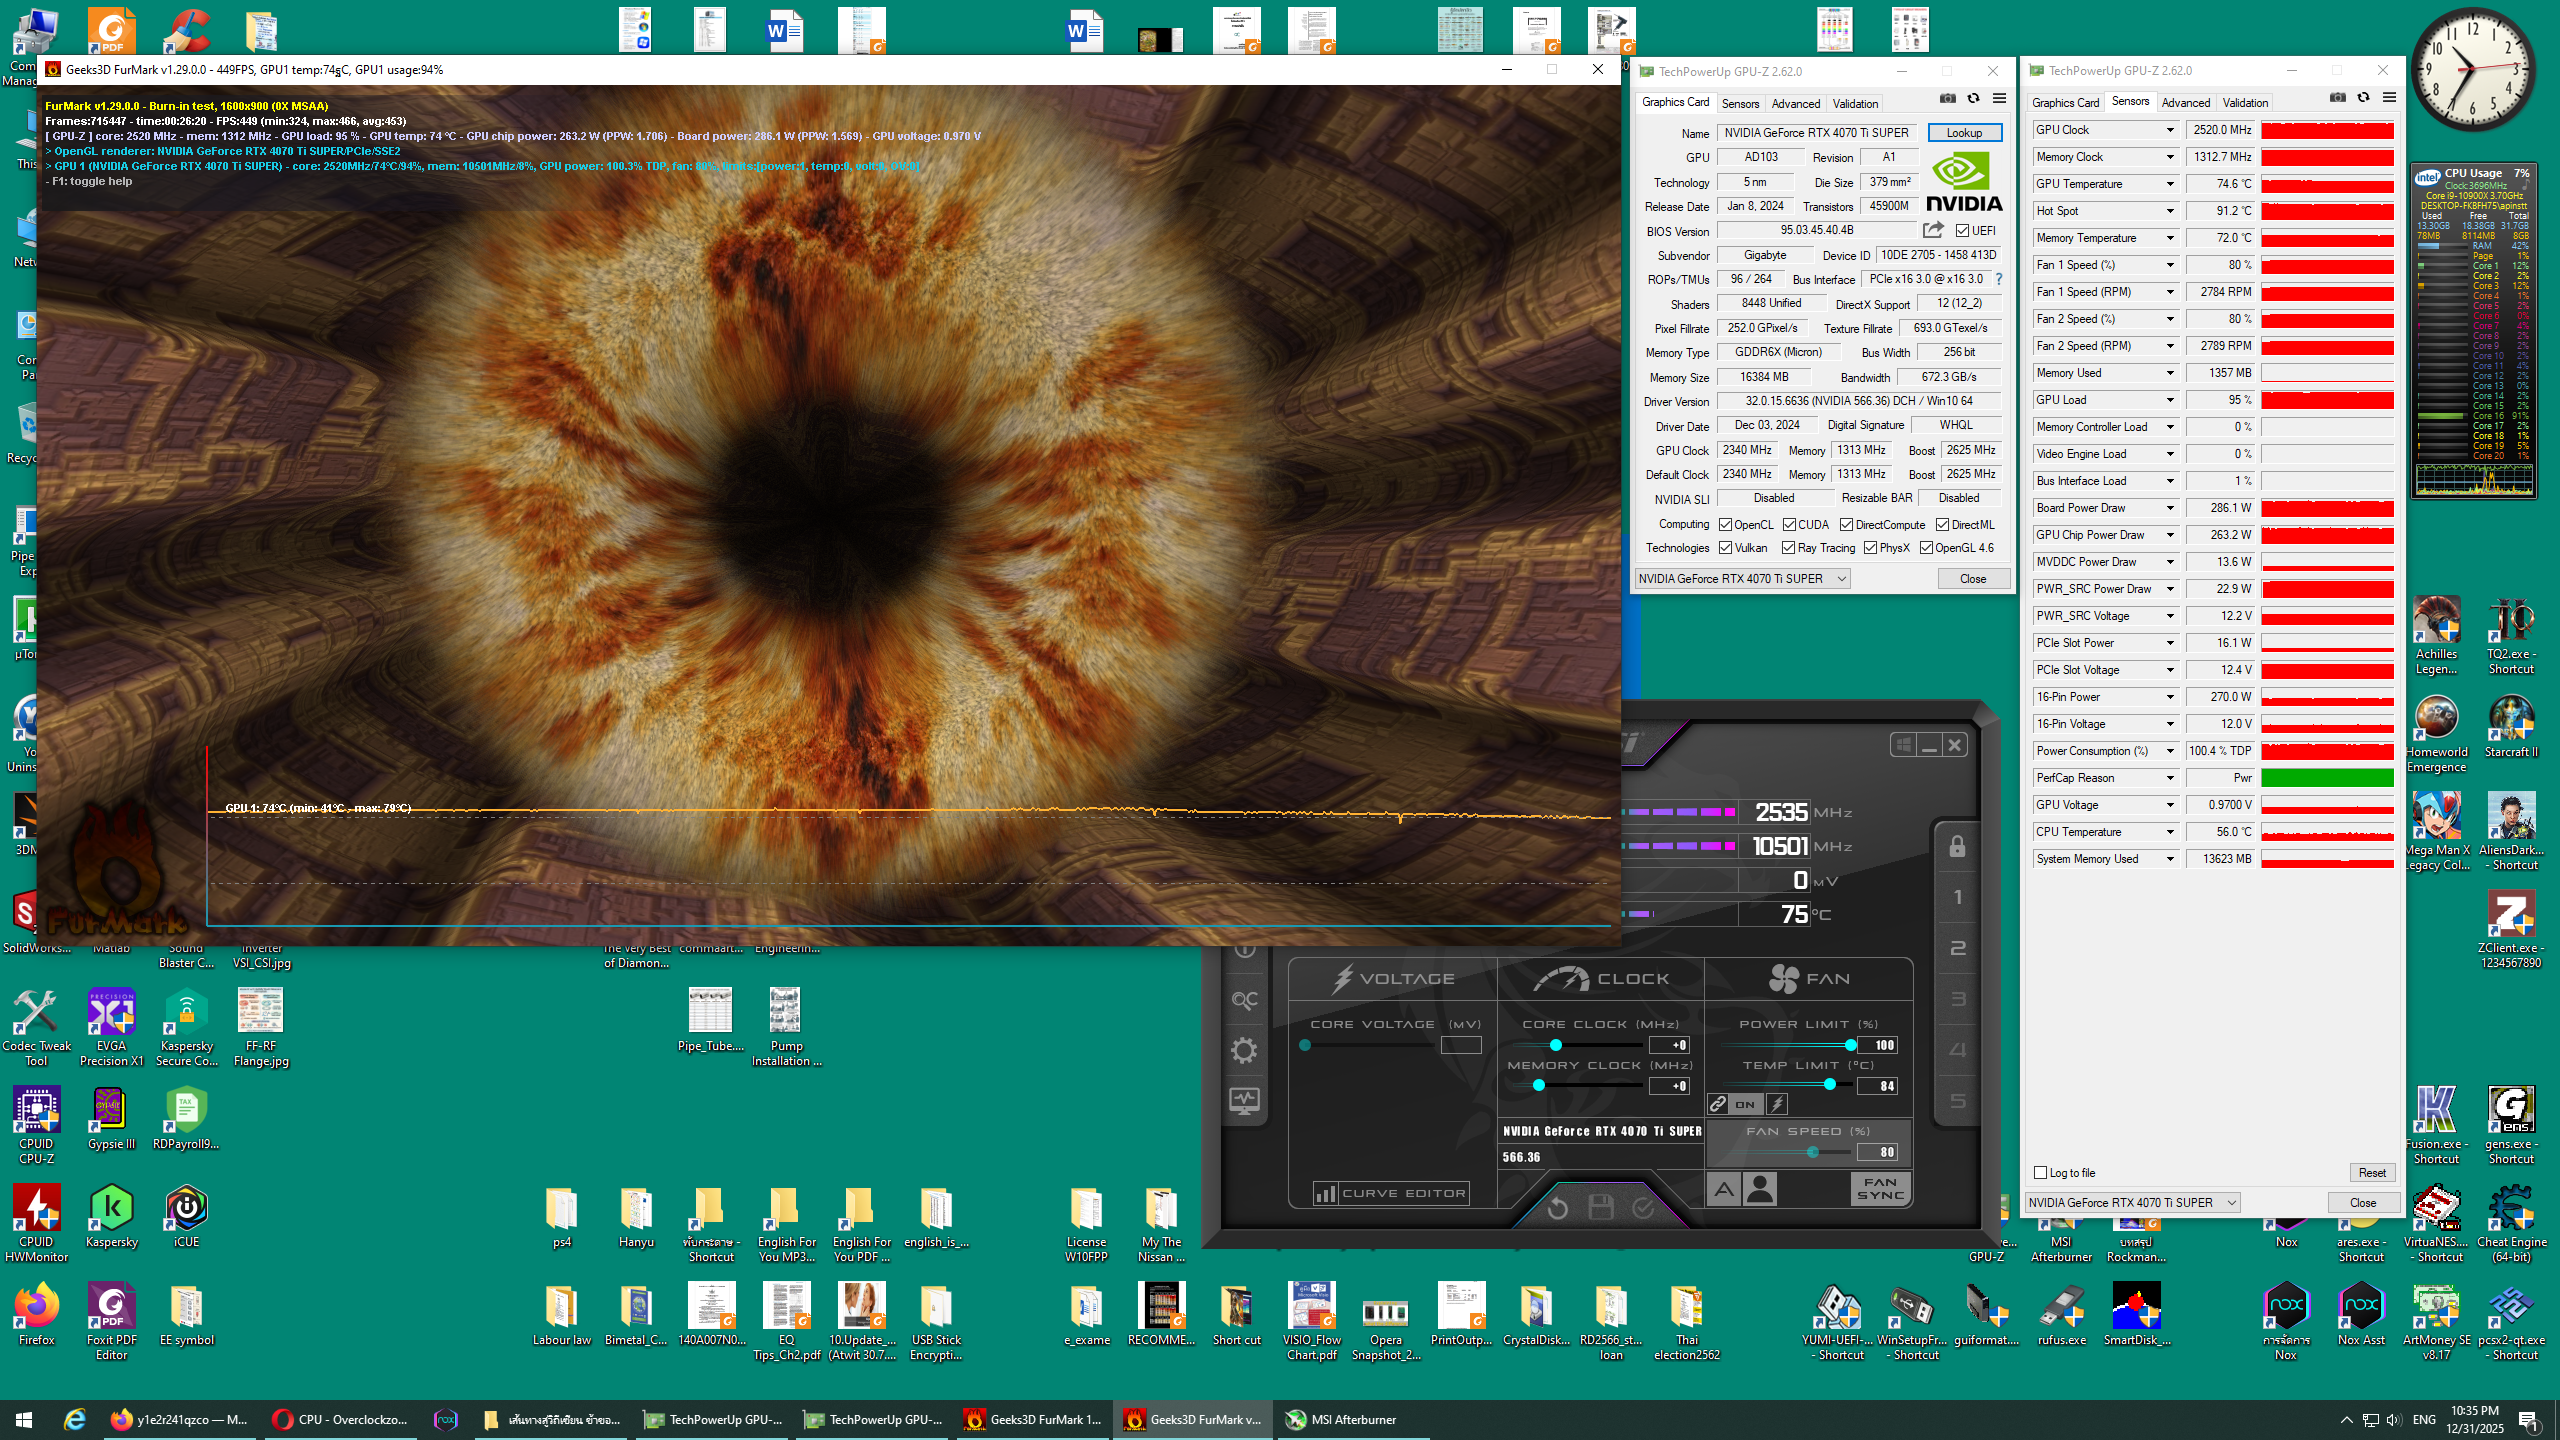Image resolution: width=2560 pixels, height=1440 pixels.
Task: Open GPU selection dropdown in Graphics Card window
Action: click(x=1841, y=579)
